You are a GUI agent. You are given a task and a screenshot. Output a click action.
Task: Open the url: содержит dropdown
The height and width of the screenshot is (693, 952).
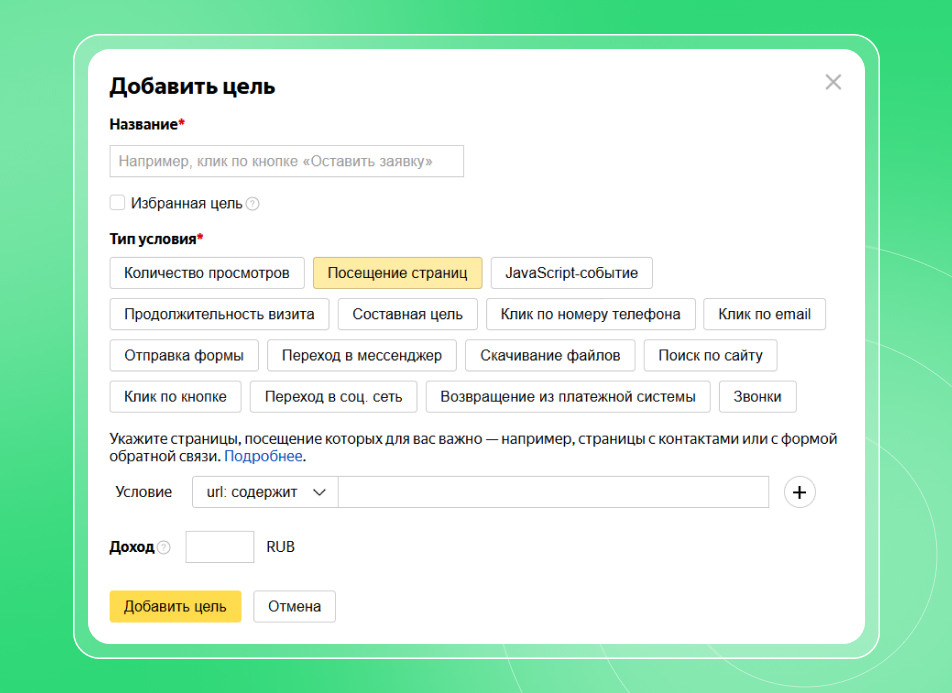tap(265, 492)
